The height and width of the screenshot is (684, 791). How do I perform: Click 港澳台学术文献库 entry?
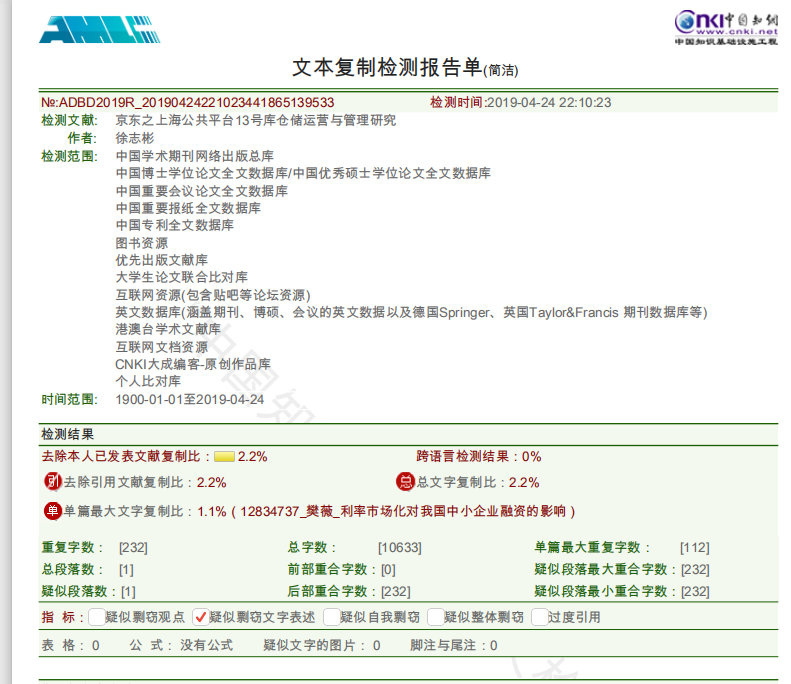168,329
